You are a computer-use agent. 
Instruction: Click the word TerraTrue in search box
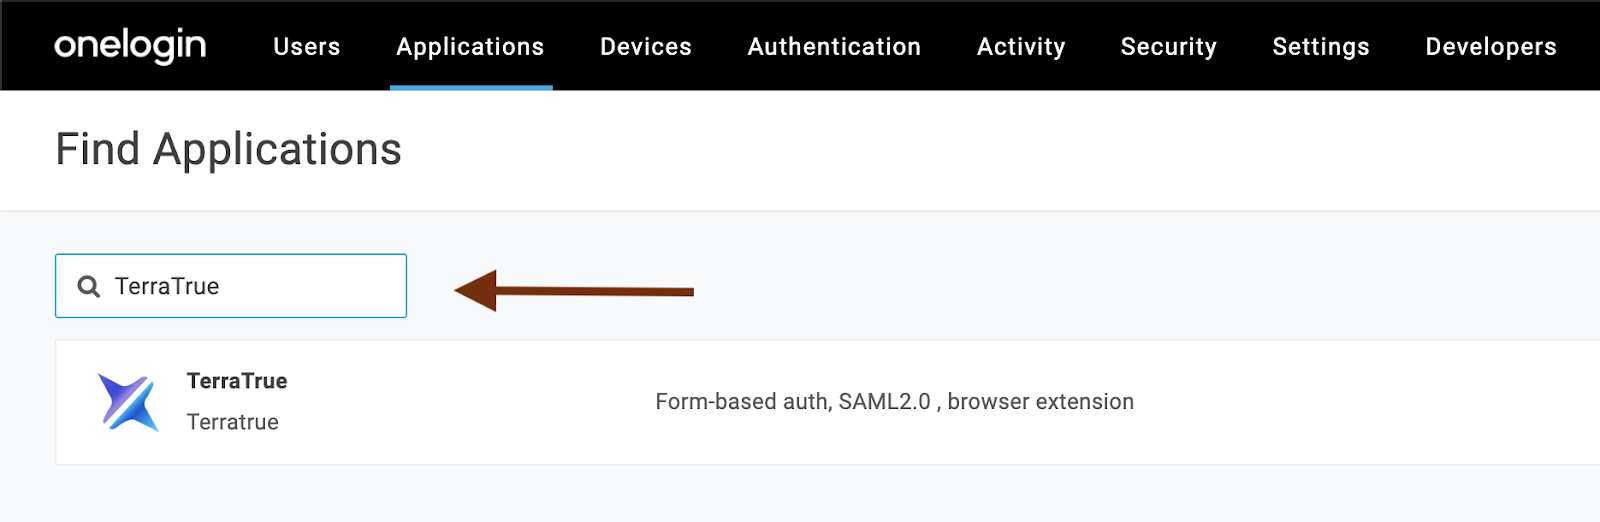[x=167, y=287]
